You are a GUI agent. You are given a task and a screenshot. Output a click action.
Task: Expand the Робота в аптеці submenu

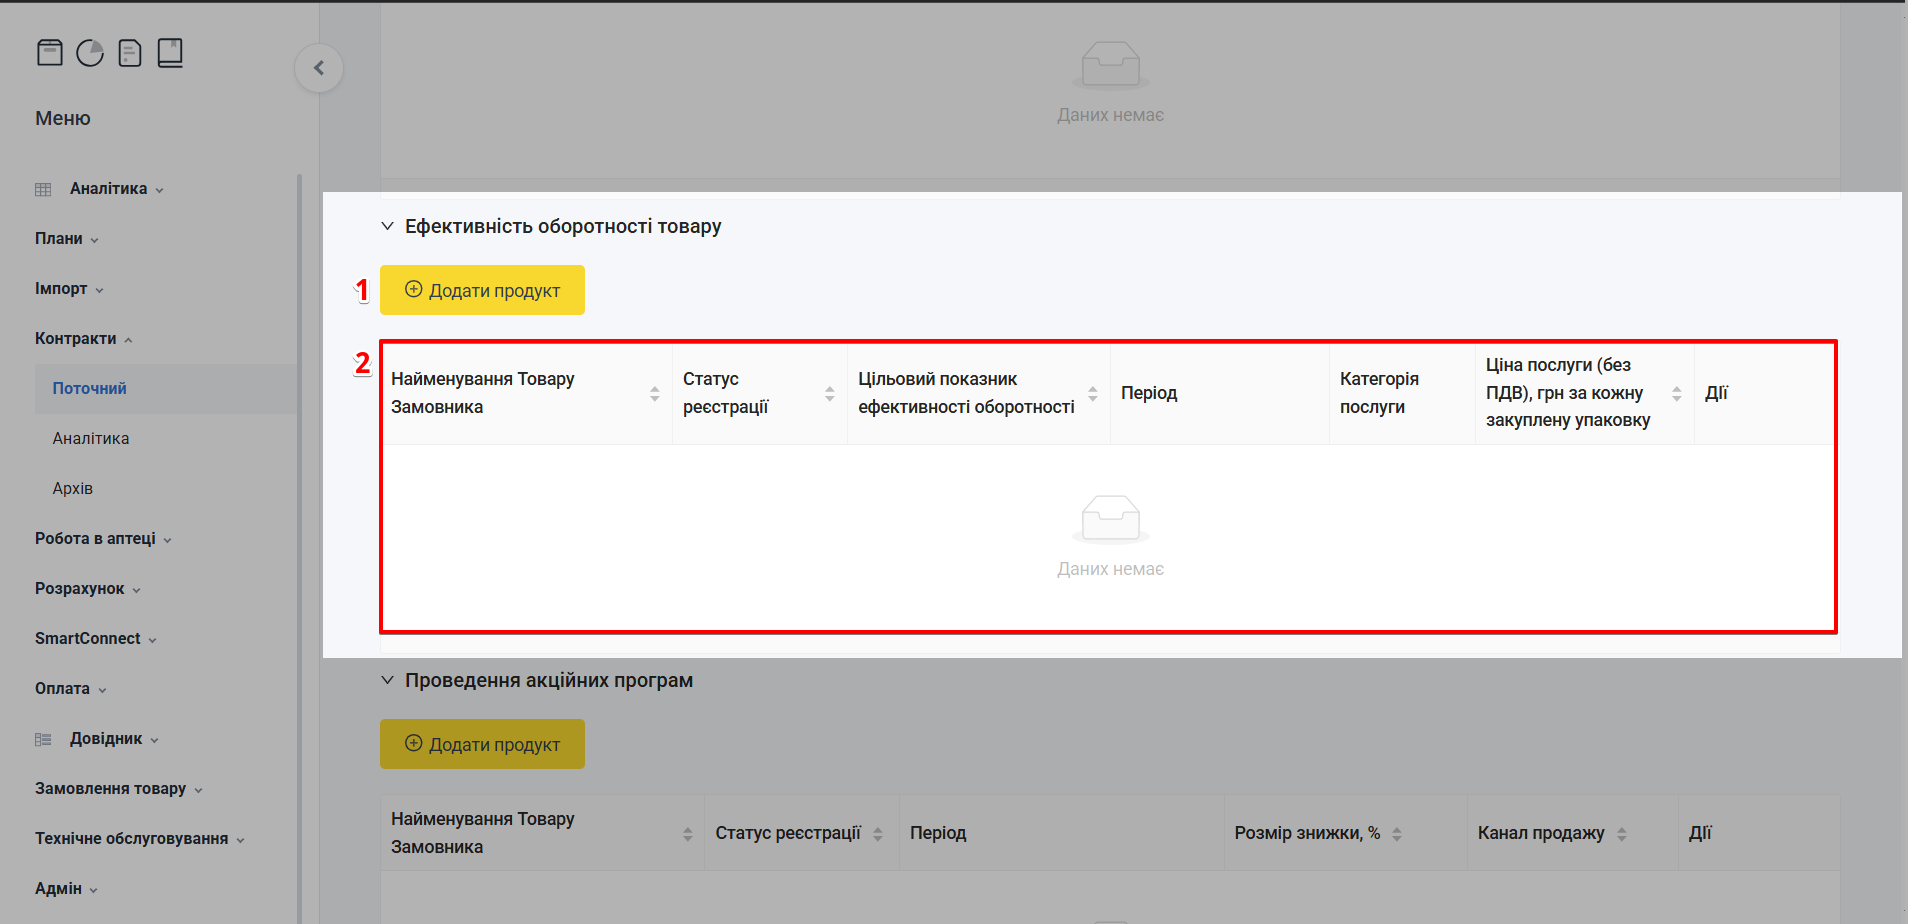click(102, 539)
